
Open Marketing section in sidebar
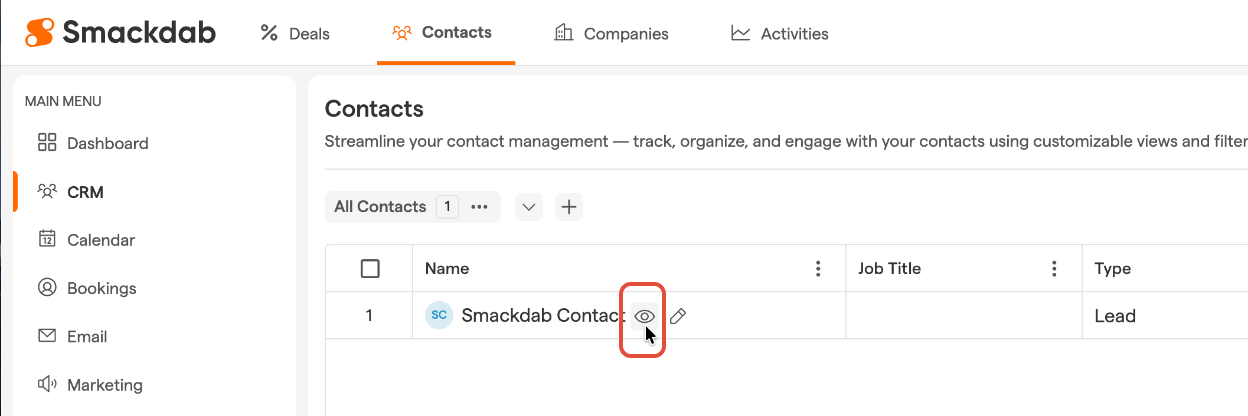104,384
